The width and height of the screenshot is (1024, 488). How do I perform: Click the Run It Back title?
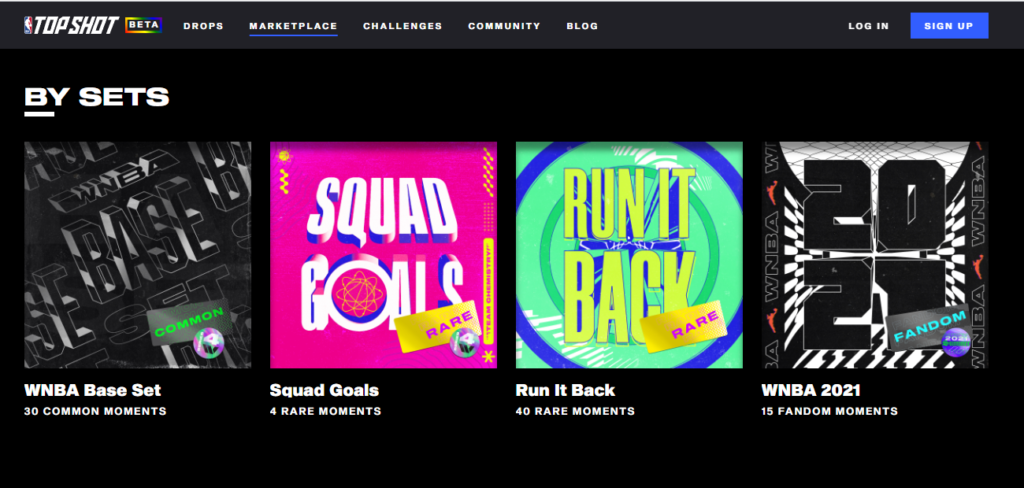point(566,391)
